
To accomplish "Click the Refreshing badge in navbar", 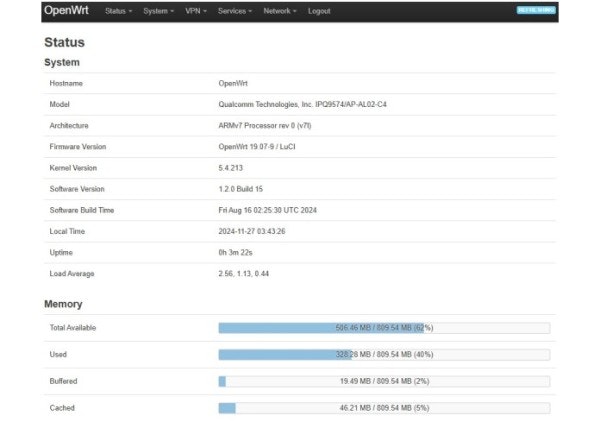I will coord(536,10).
